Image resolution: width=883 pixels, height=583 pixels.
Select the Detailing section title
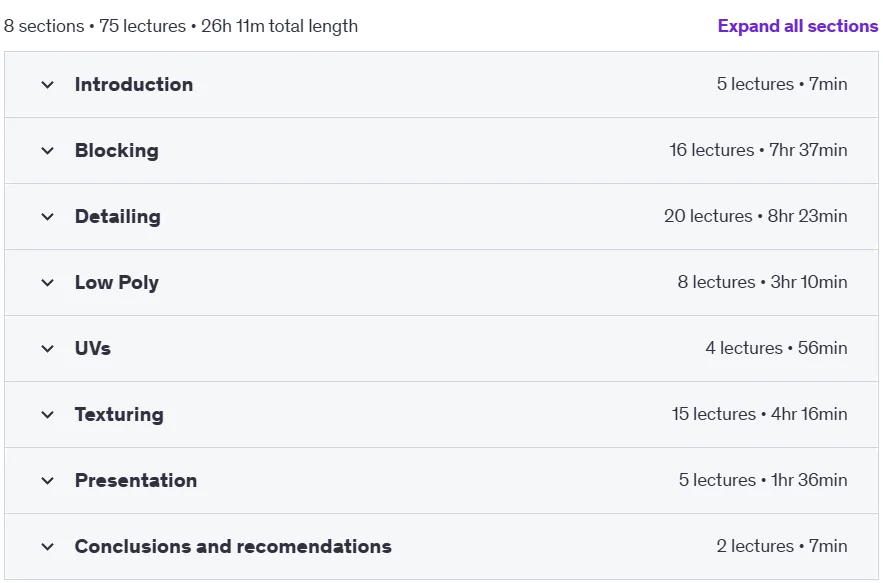118,216
